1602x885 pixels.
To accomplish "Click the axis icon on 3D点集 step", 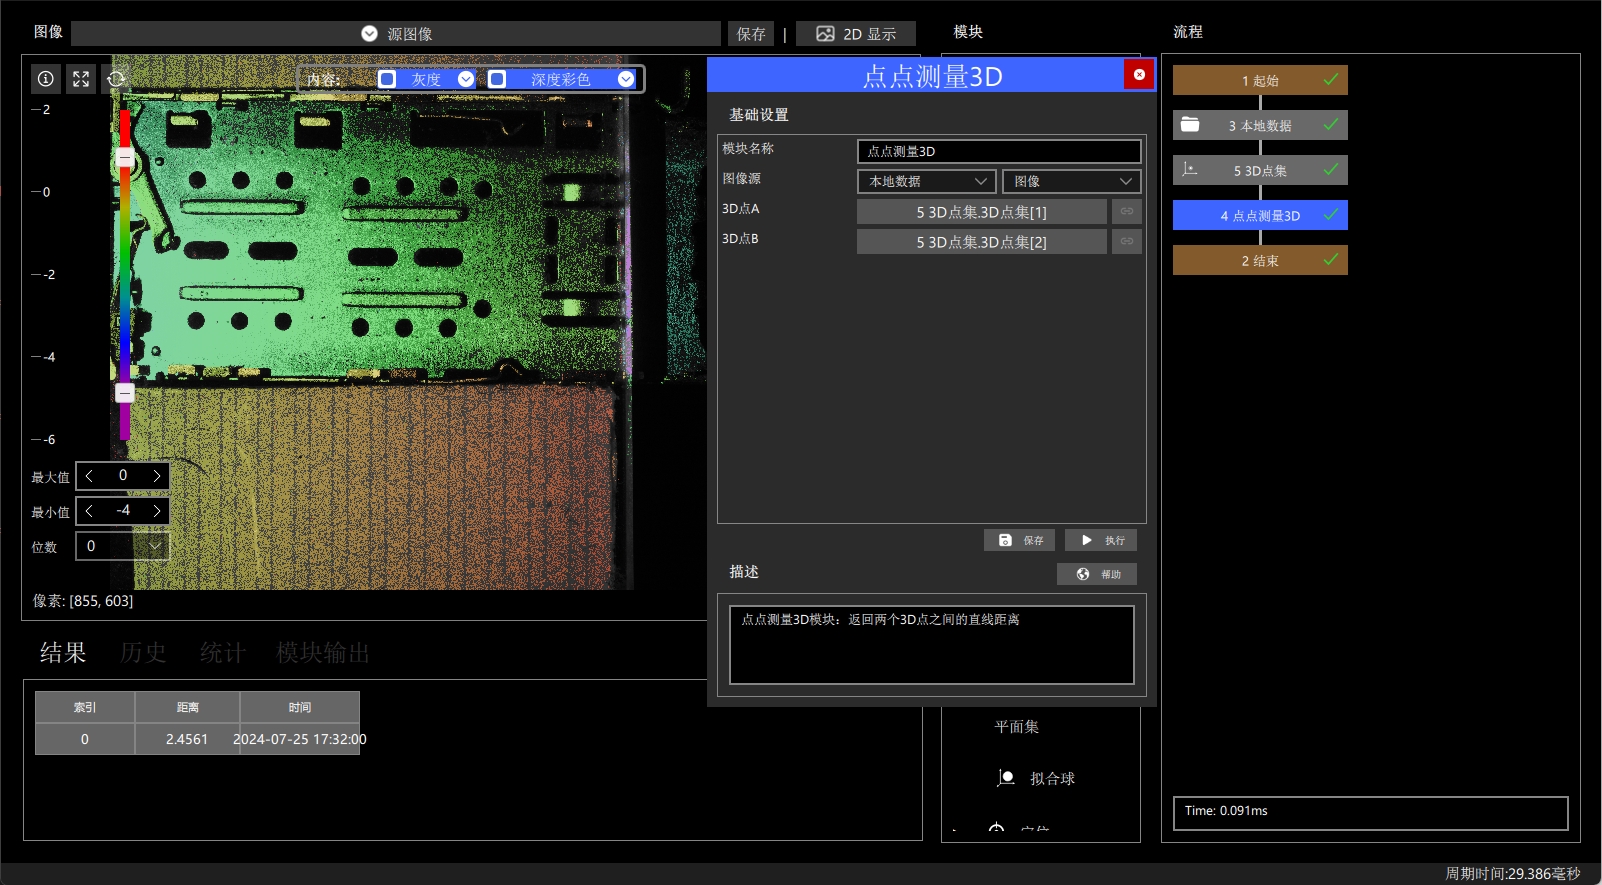I will click(x=1190, y=169).
